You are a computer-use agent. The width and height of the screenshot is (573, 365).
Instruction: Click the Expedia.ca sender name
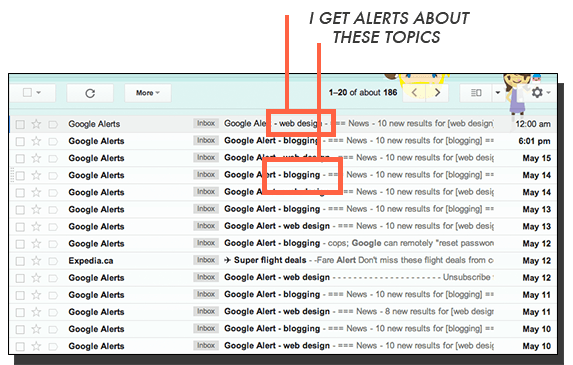point(91,261)
